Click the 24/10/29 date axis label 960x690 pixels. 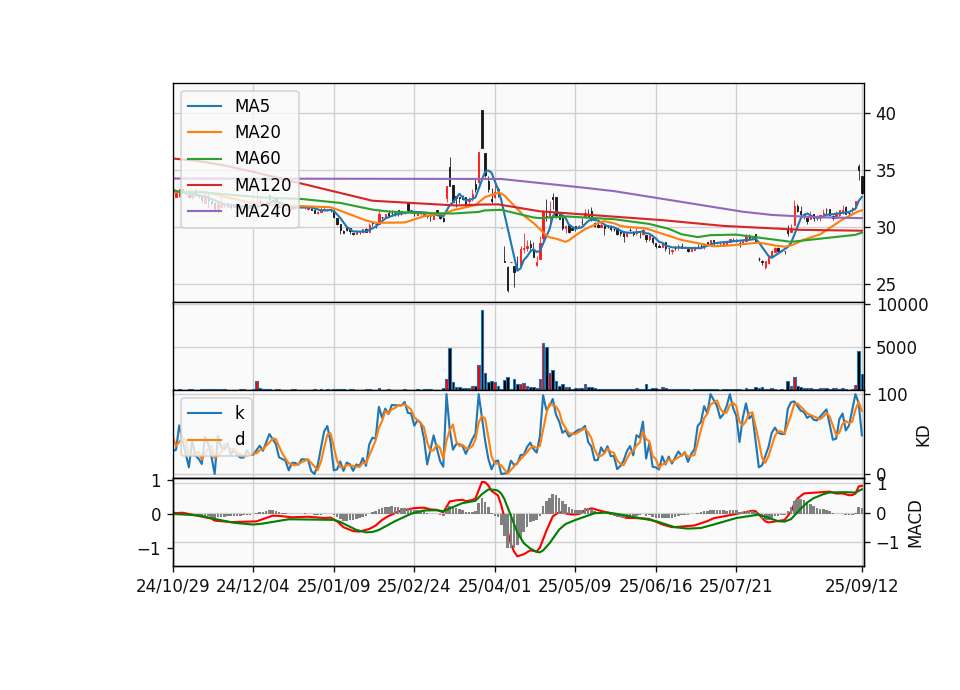coord(173,586)
